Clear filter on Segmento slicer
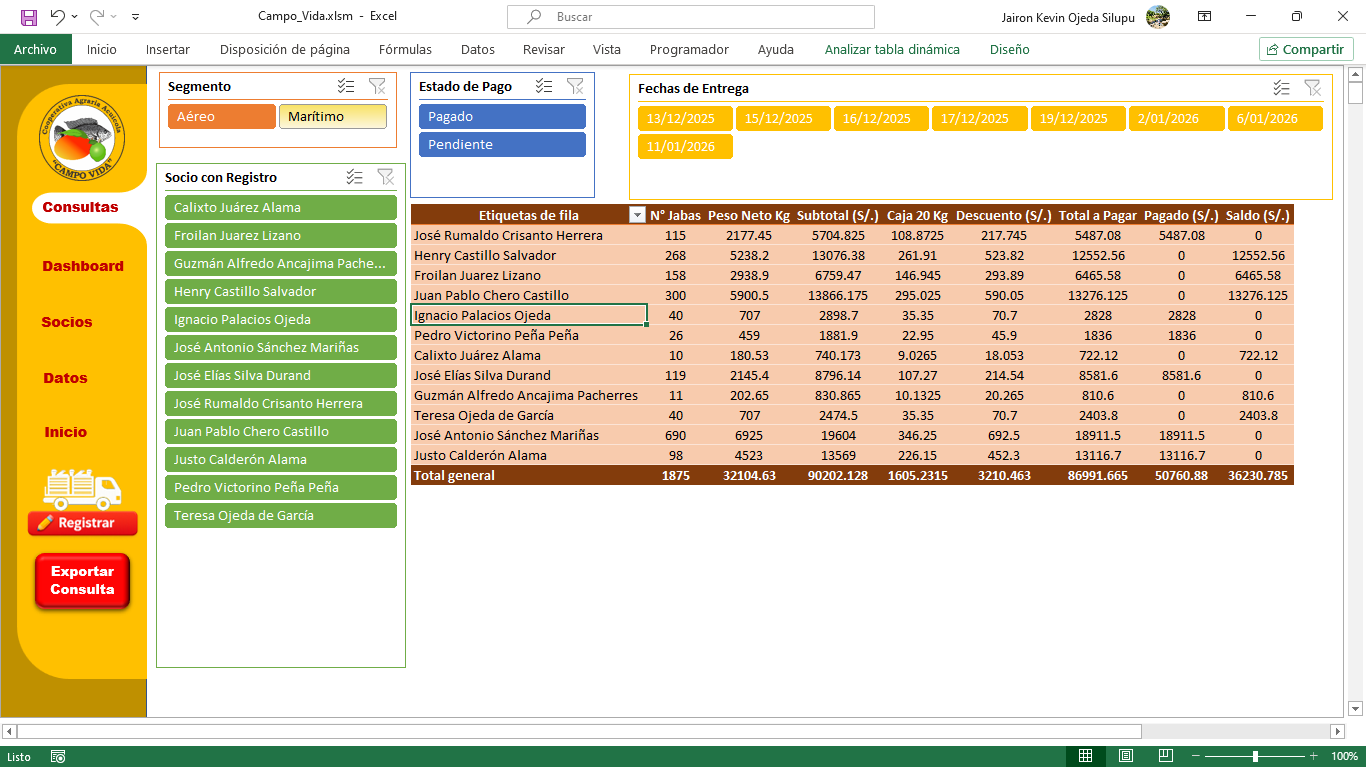The image size is (1366, 768). click(x=377, y=87)
